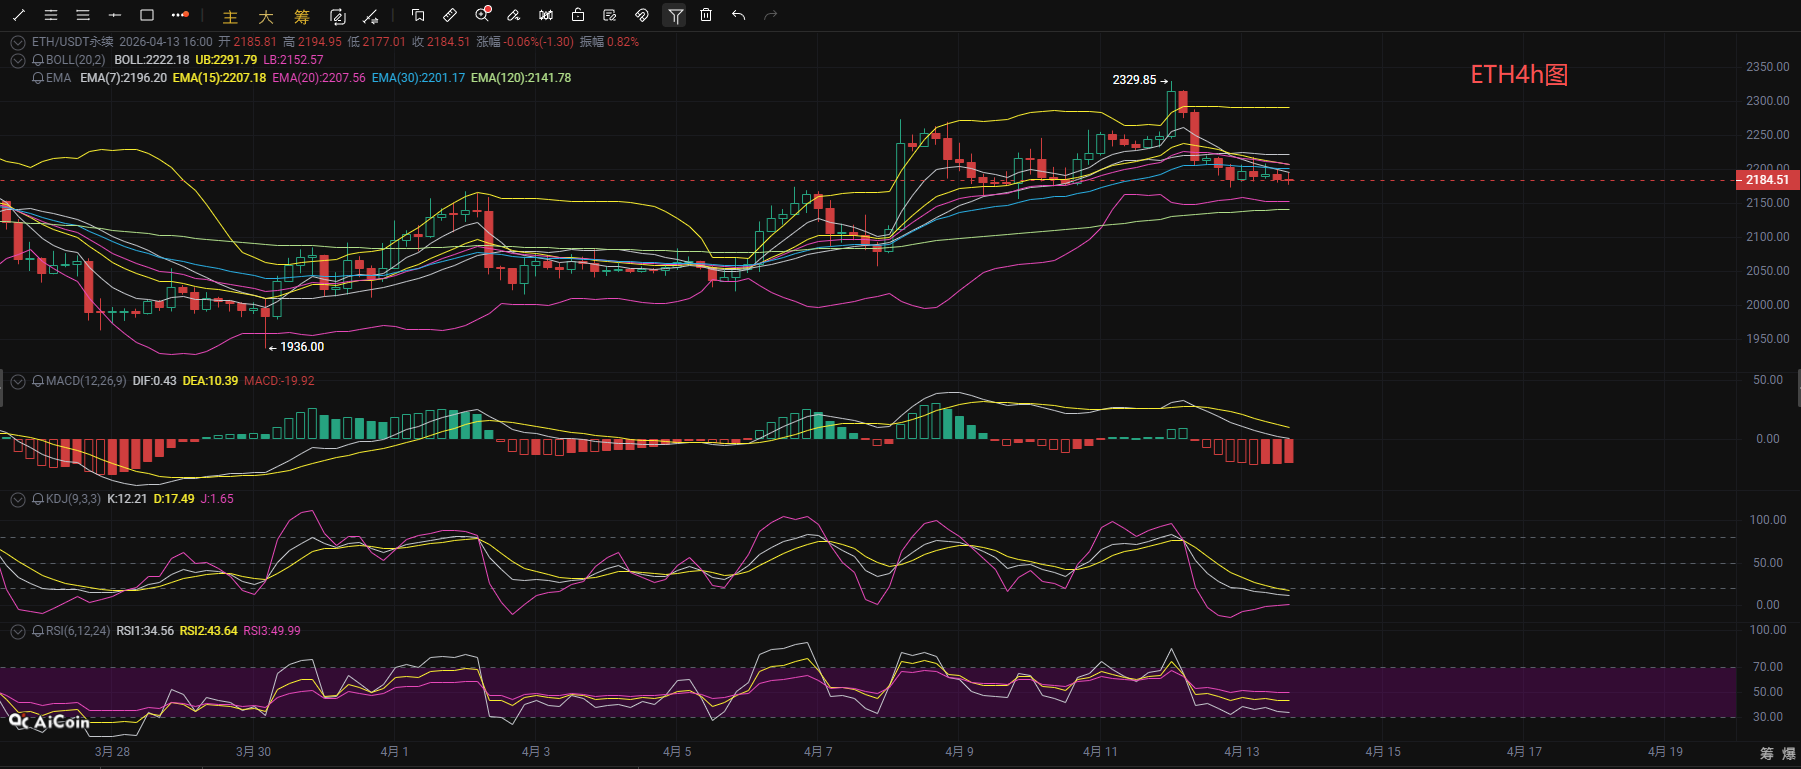Open the zoom magnifier tool
The image size is (1801, 769).
482,15
